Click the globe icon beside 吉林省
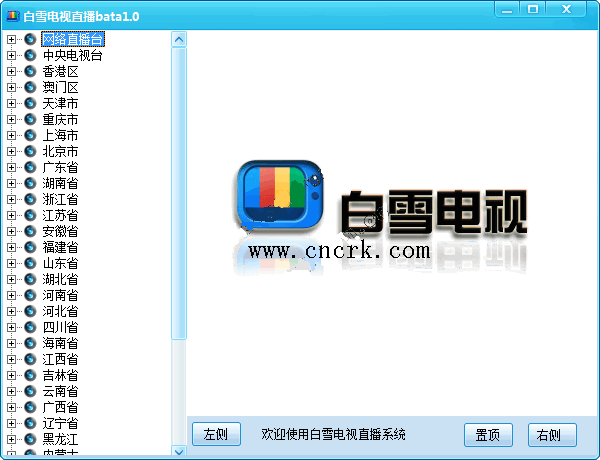Viewport: 600px width, 460px height. point(30,375)
